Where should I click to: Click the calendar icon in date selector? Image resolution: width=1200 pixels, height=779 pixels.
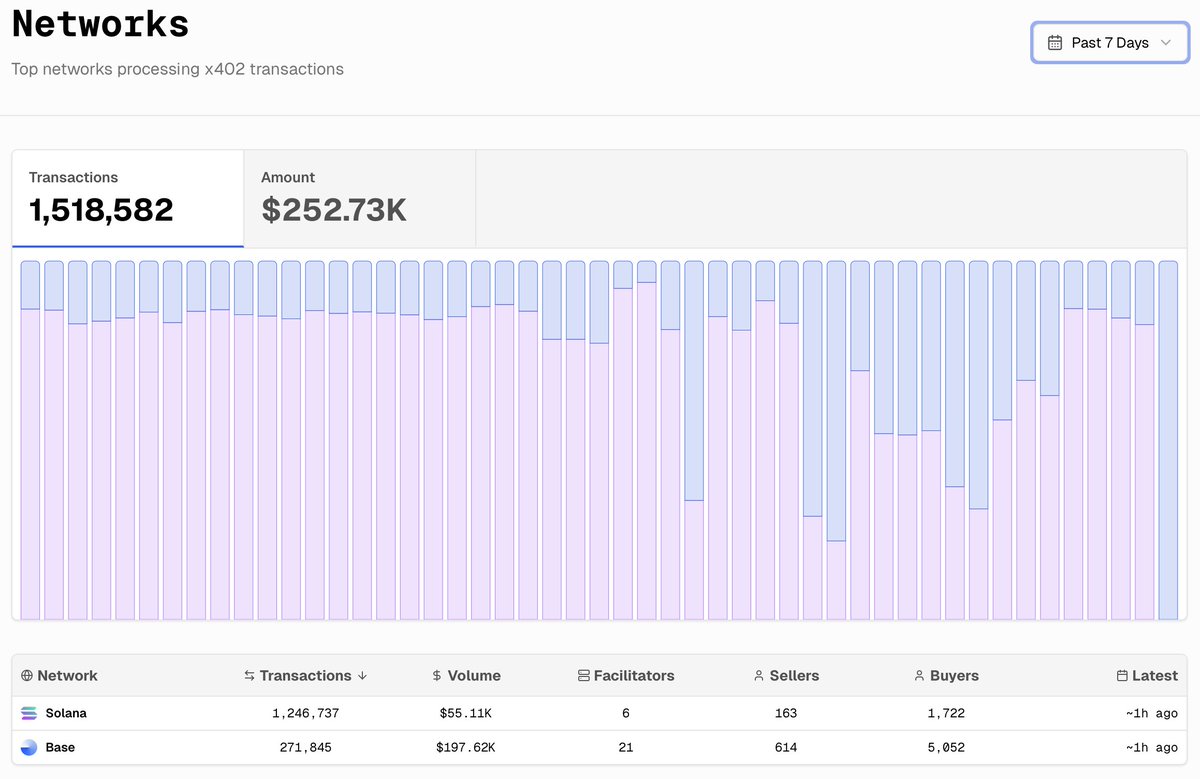coord(1055,43)
